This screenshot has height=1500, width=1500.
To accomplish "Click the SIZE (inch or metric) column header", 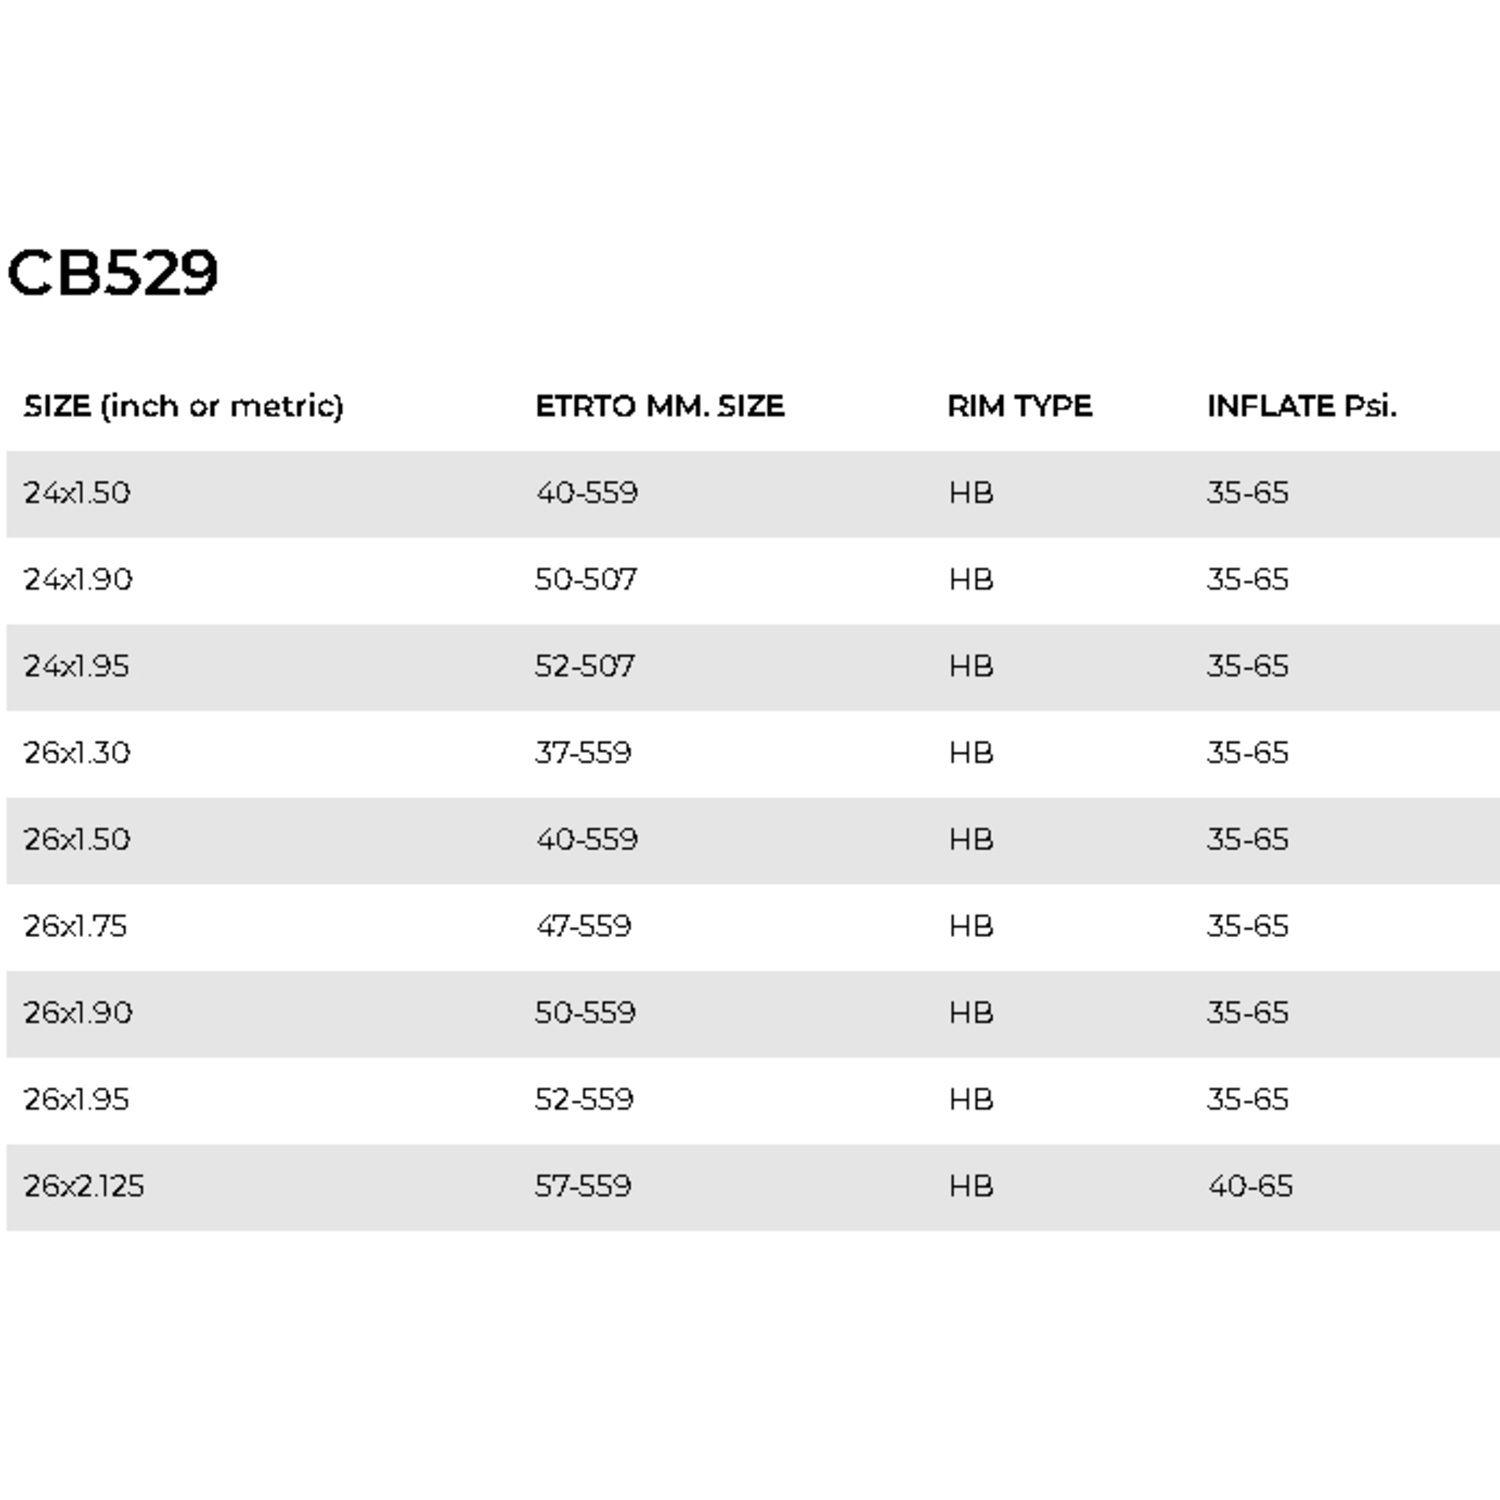I will pyautogui.click(x=183, y=406).
